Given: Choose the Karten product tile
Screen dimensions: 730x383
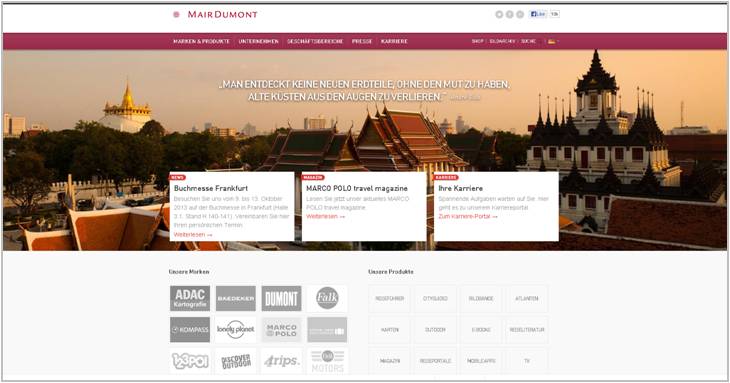Looking at the screenshot, I should click(x=390, y=329).
